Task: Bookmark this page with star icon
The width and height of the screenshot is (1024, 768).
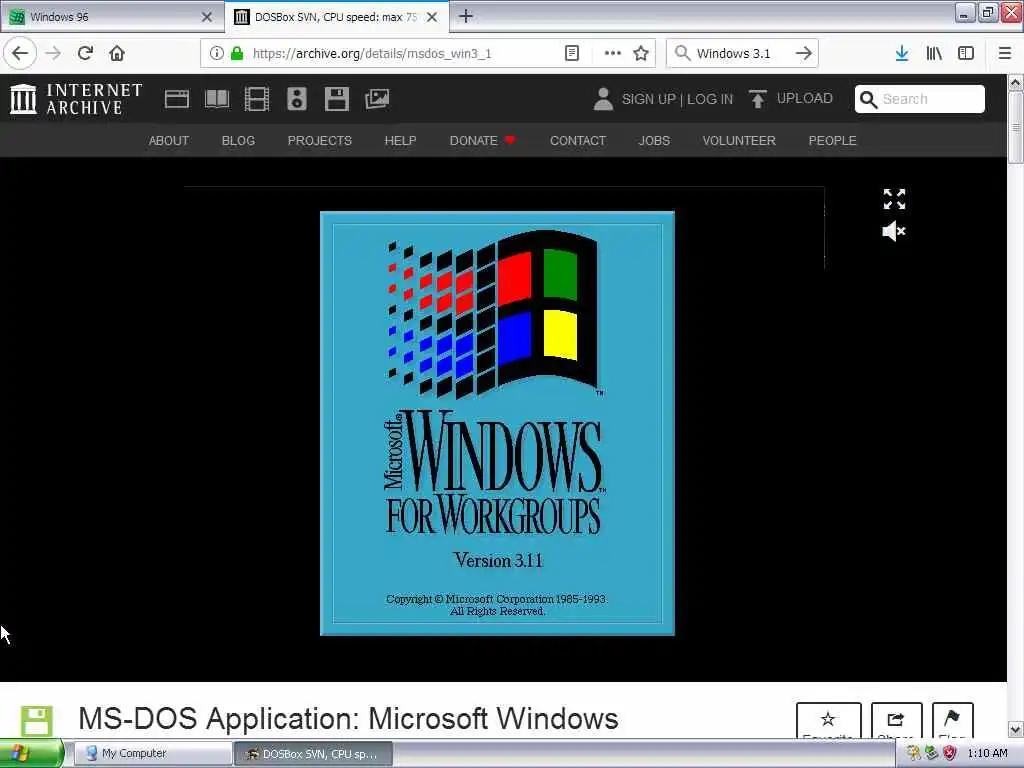Action: pyautogui.click(x=641, y=53)
